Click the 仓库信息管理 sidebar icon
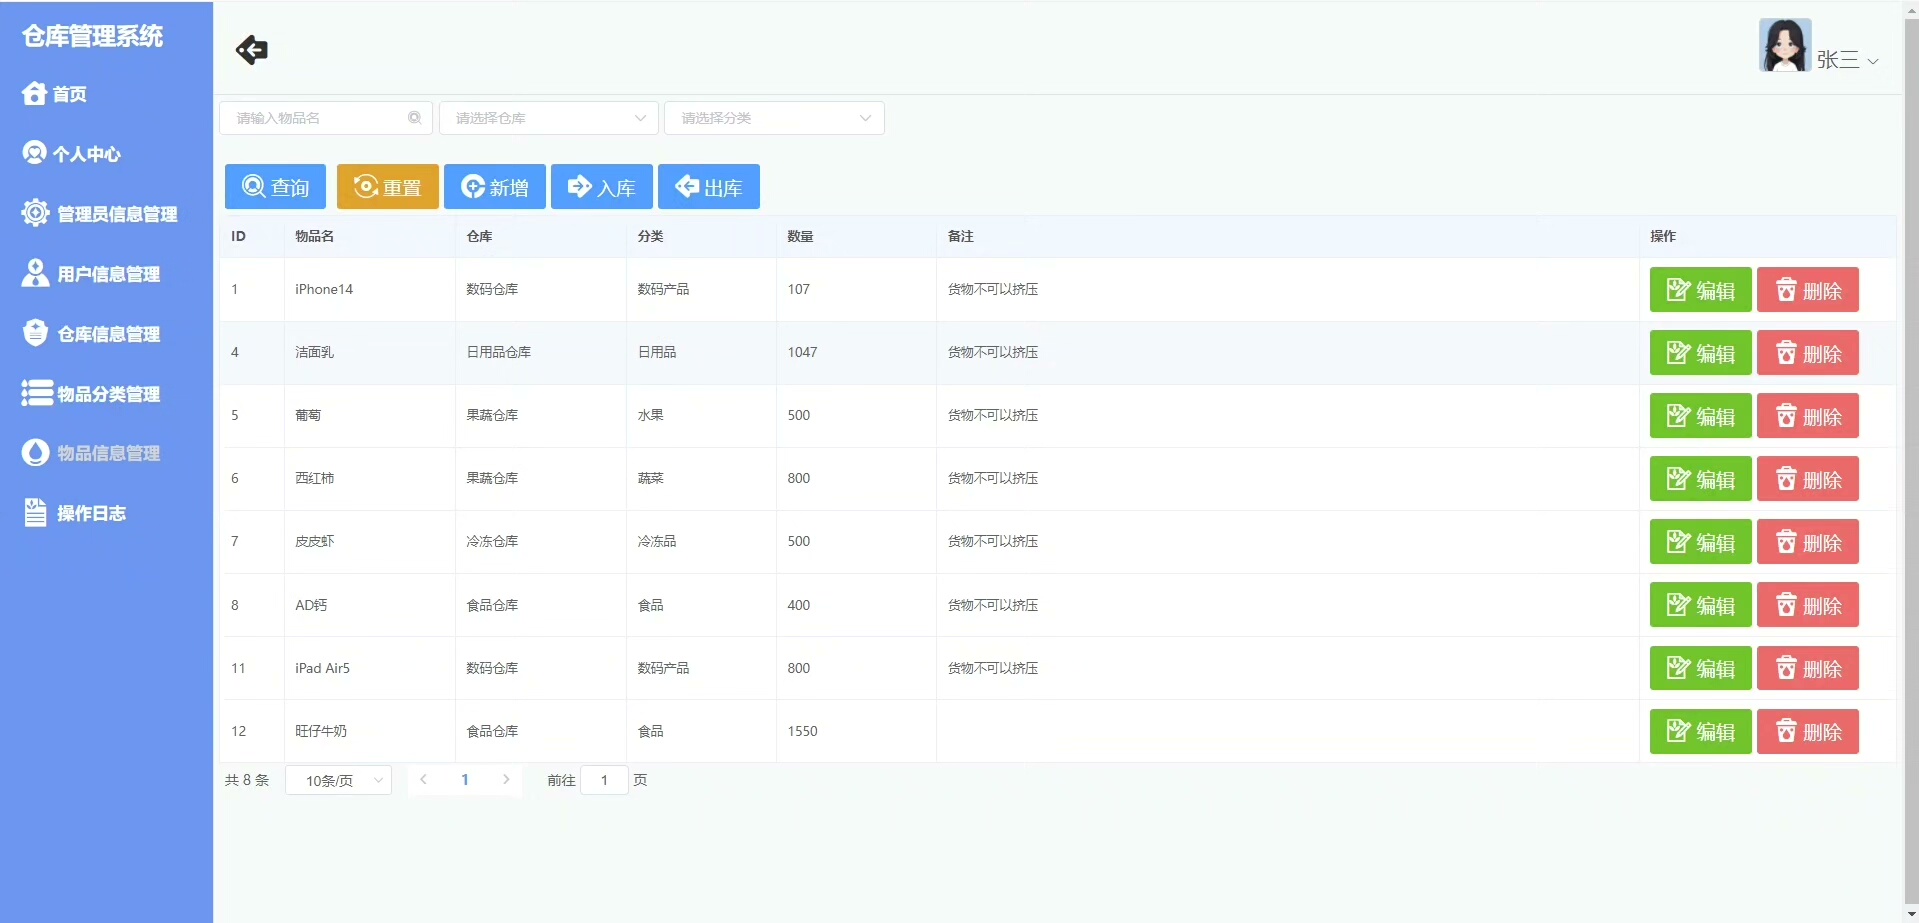Screen dimensions: 1919x923 35,333
